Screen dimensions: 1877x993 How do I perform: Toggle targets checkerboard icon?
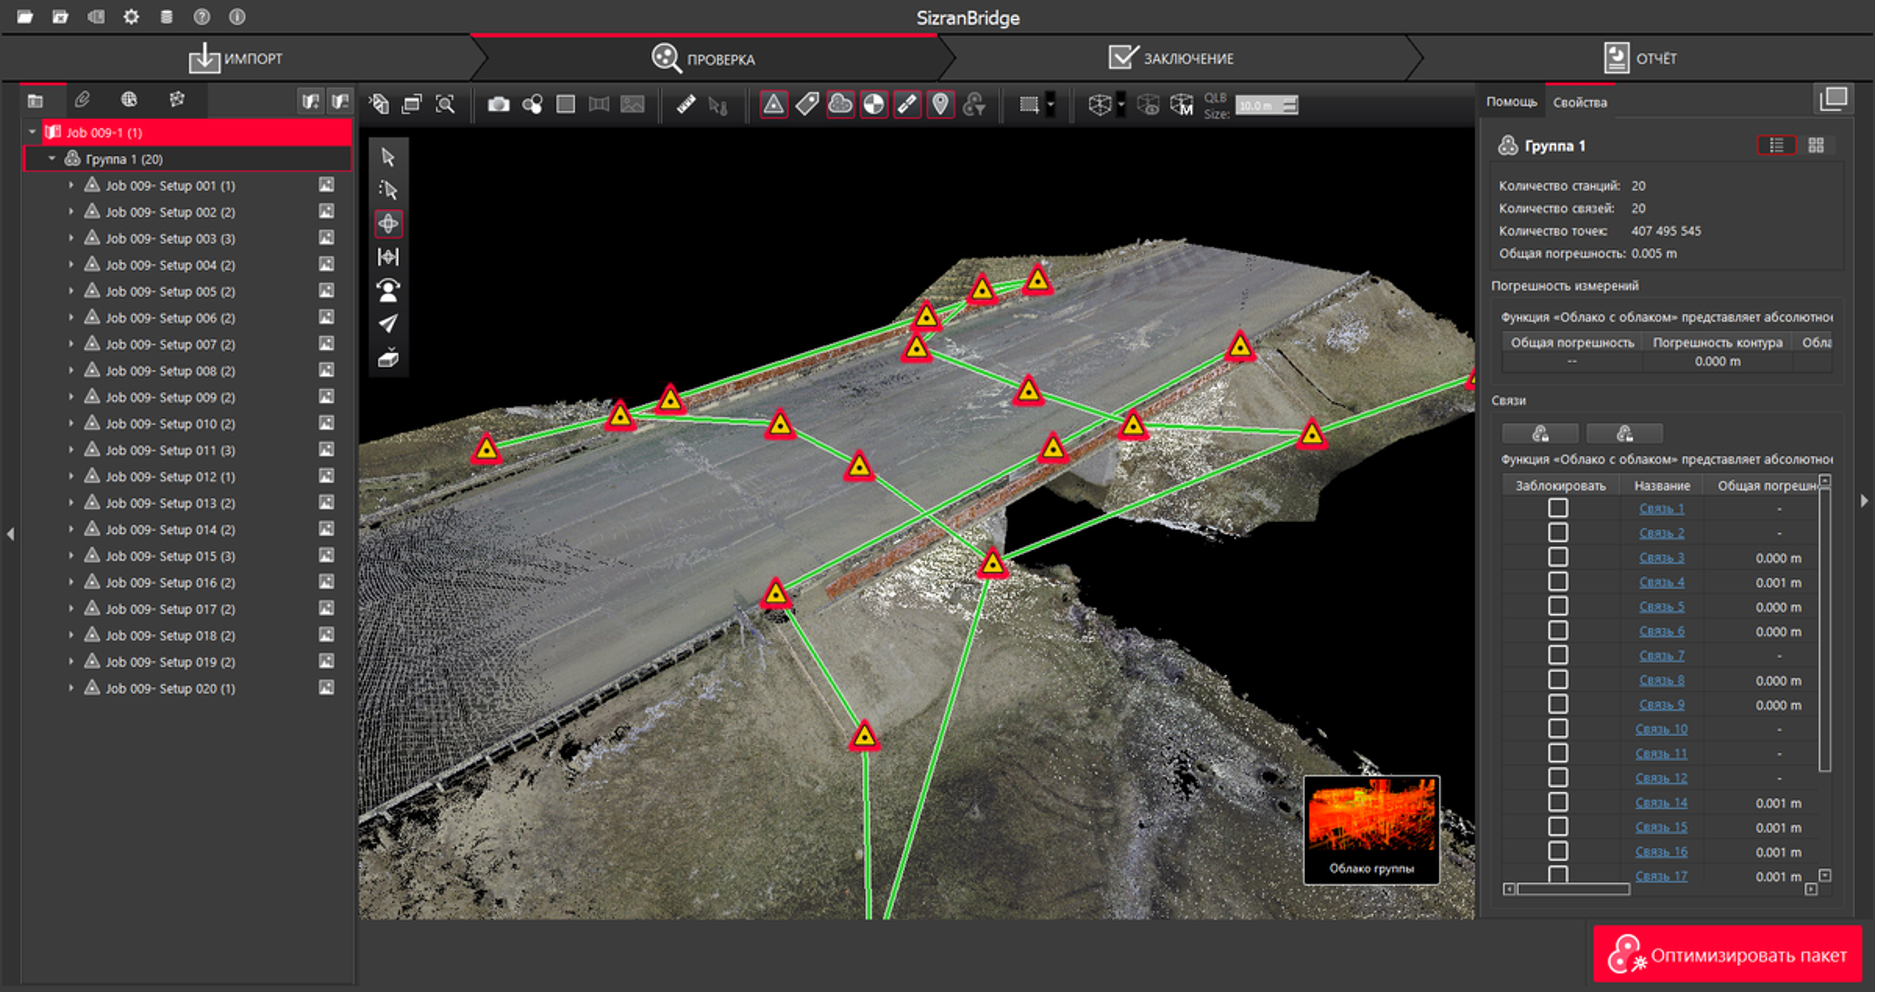(x=874, y=104)
